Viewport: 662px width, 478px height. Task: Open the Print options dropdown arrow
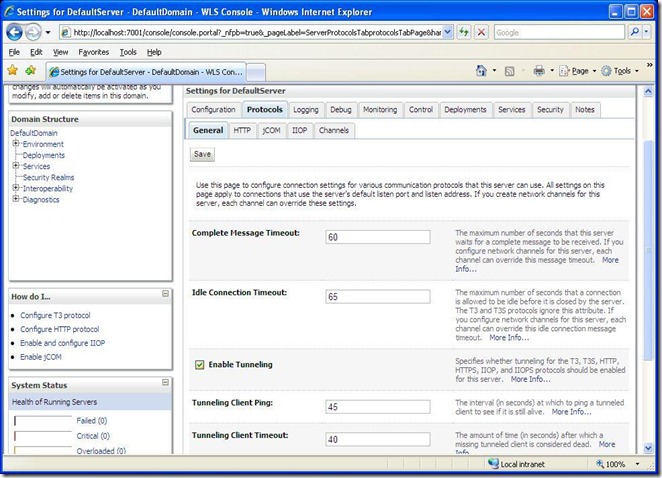tap(552, 71)
